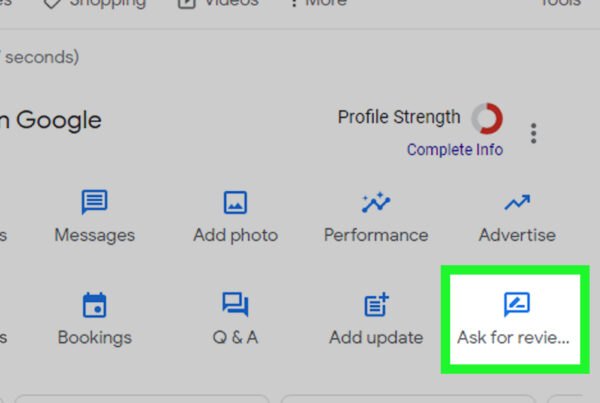Click the Q & A label
600x403 pixels.
[x=235, y=338]
